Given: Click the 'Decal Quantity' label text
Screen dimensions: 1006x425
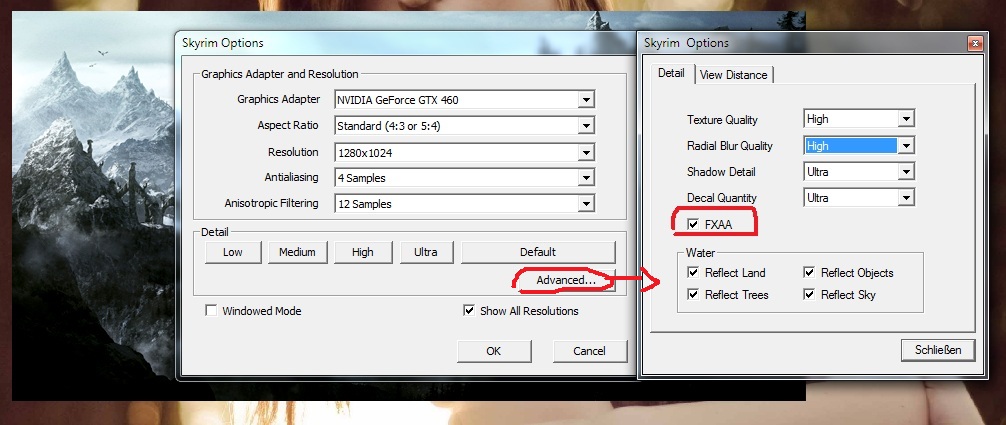Looking at the screenshot, I should point(722,198).
